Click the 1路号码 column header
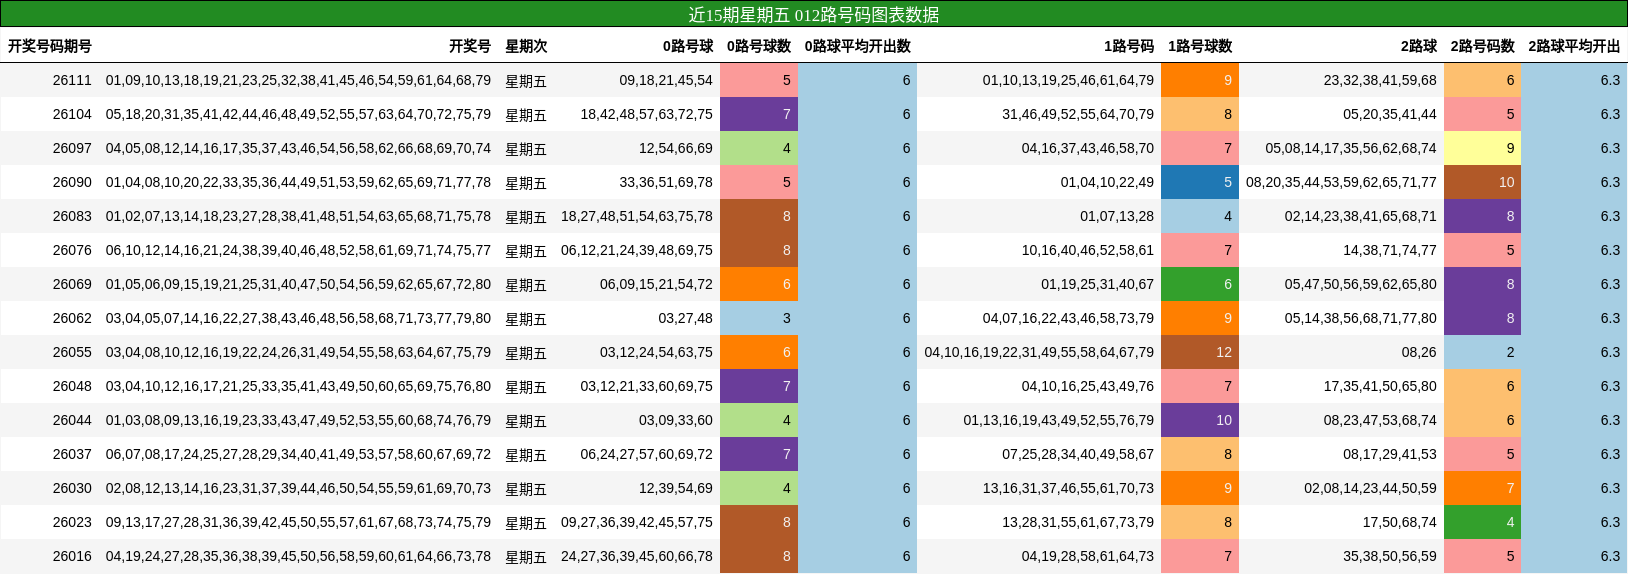The image size is (1628, 574). coord(1129,46)
